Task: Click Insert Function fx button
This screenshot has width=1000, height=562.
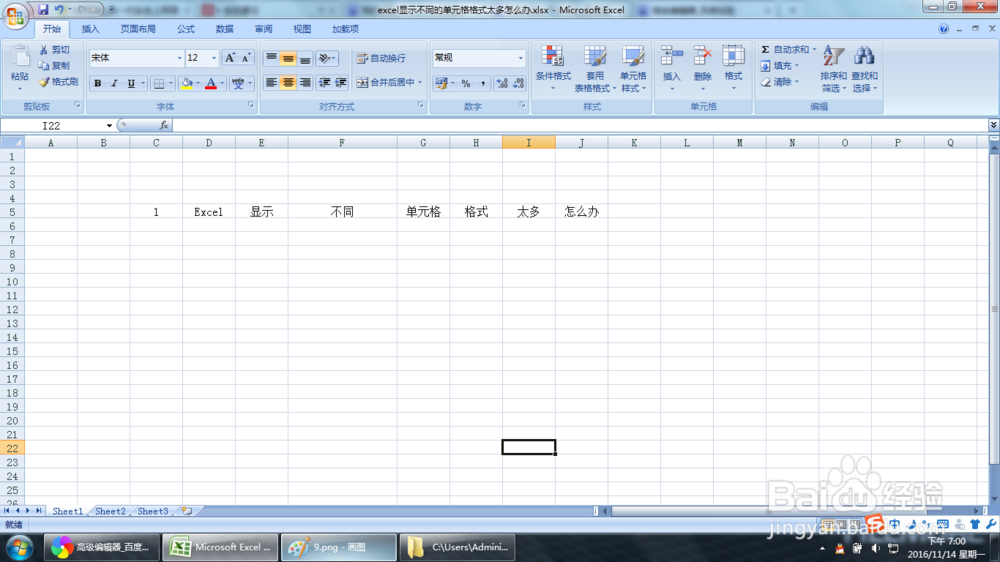Action: point(164,126)
